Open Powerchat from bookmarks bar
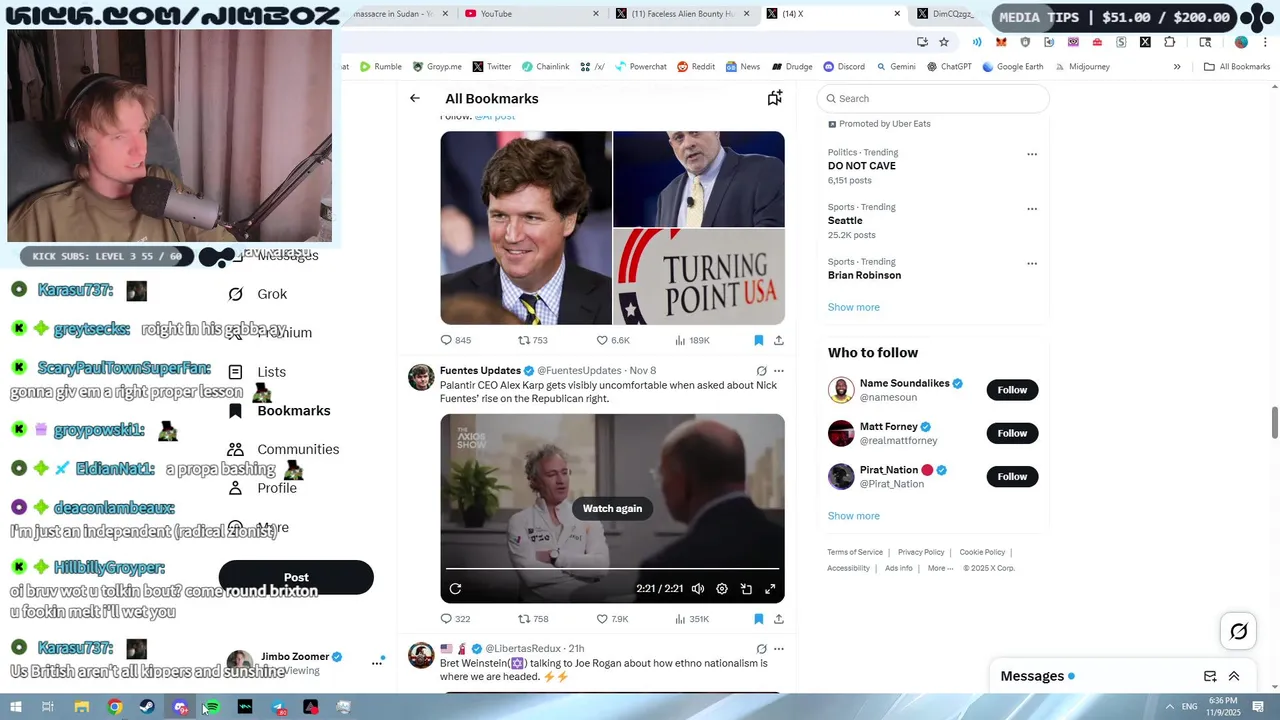The image size is (1280, 720). point(640,67)
